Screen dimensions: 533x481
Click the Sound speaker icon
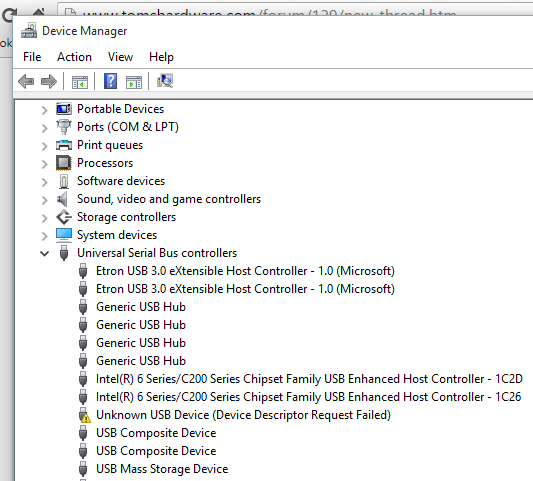[62, 199]
